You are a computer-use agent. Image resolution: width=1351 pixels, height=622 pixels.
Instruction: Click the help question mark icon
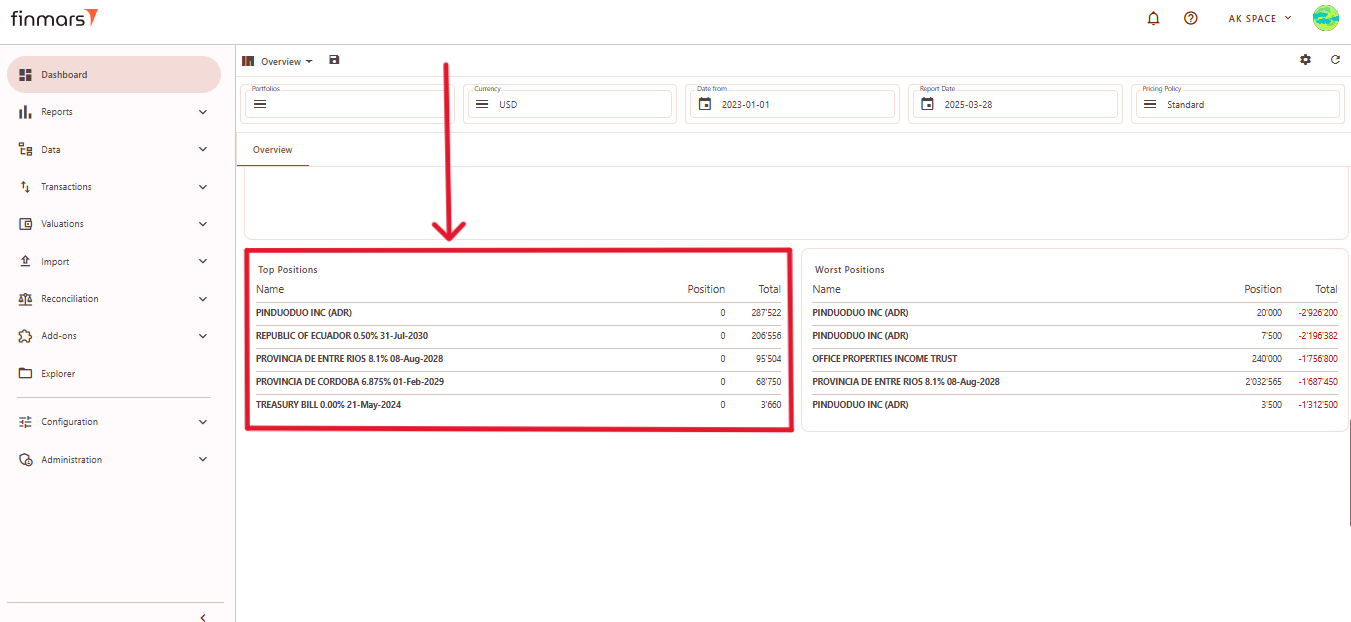pyautogui.click(x=1190, y=18)
